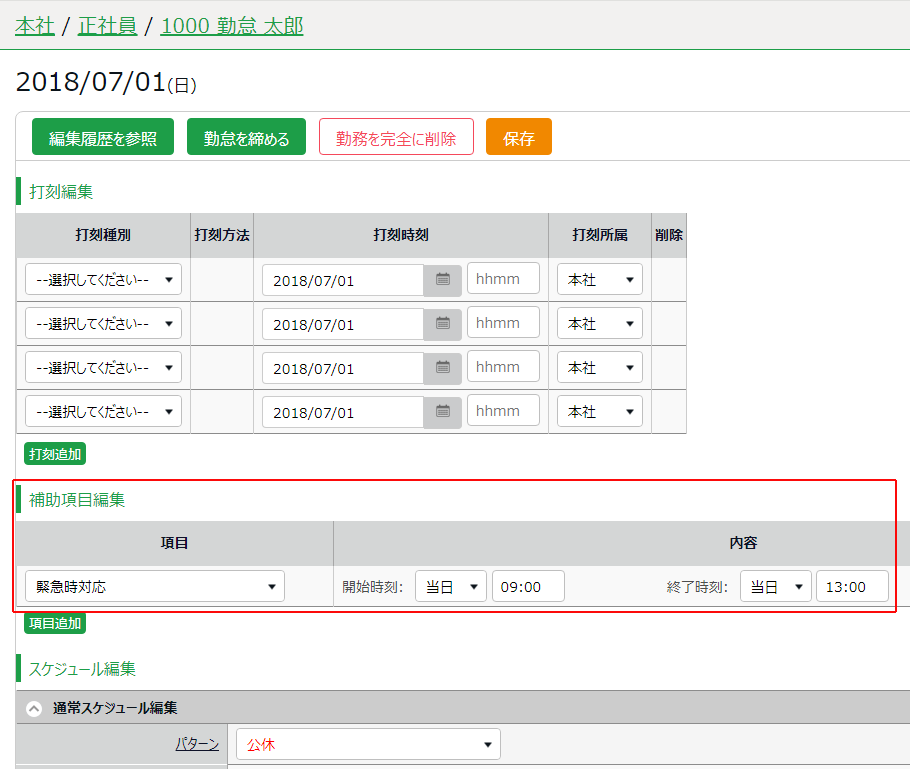Click 項目追加 button
The height and width of the screenshot is (769, 910).
[x=55, y=623]
